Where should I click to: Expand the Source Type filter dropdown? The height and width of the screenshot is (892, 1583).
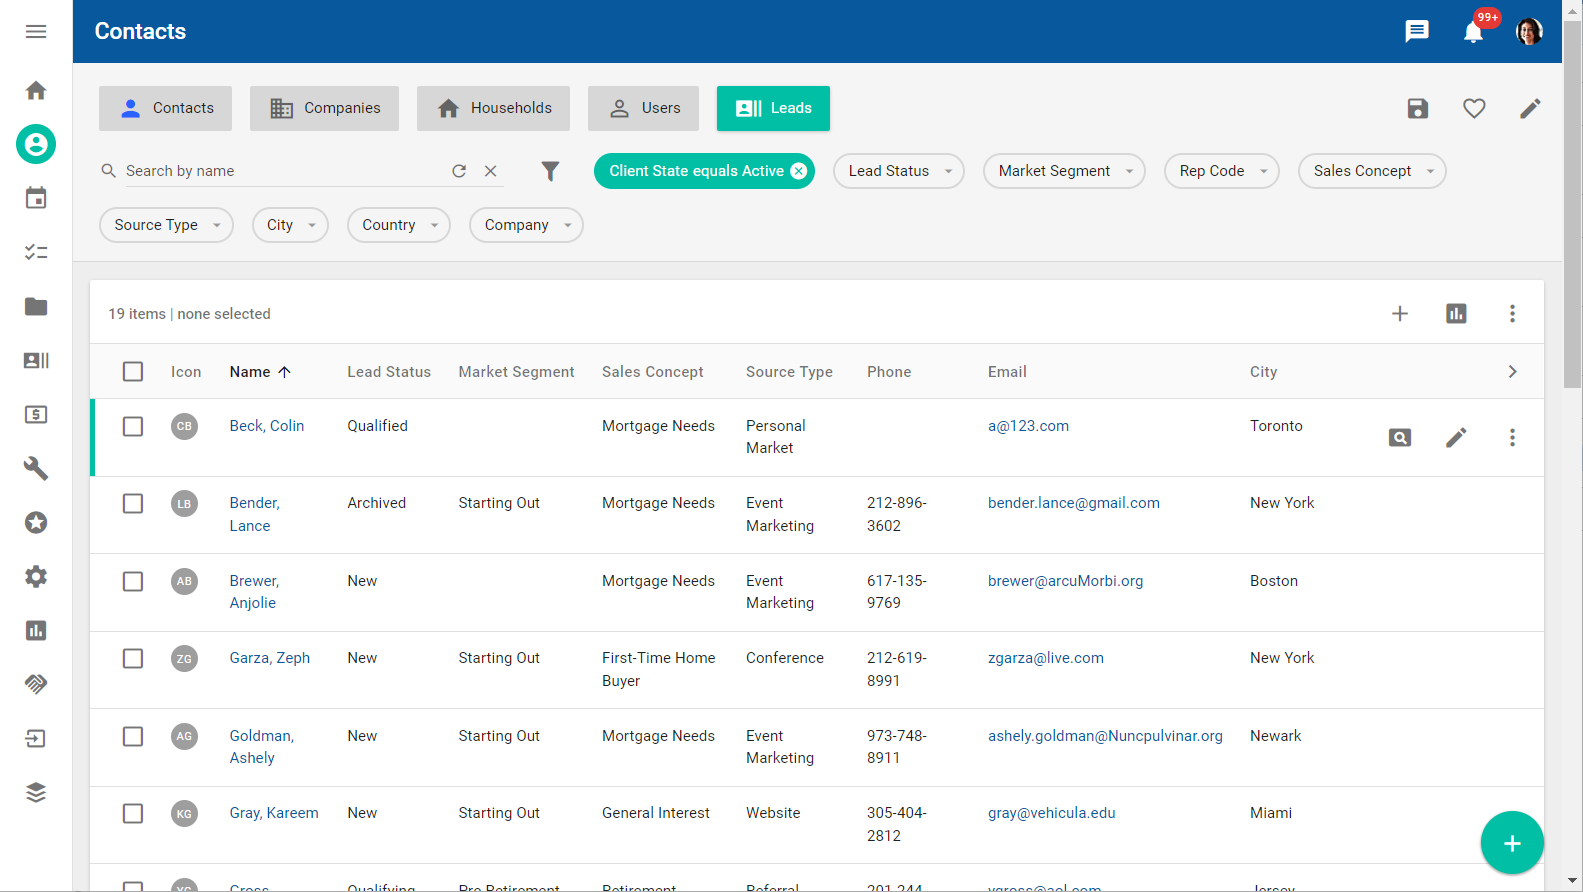(x=166, y=225)
